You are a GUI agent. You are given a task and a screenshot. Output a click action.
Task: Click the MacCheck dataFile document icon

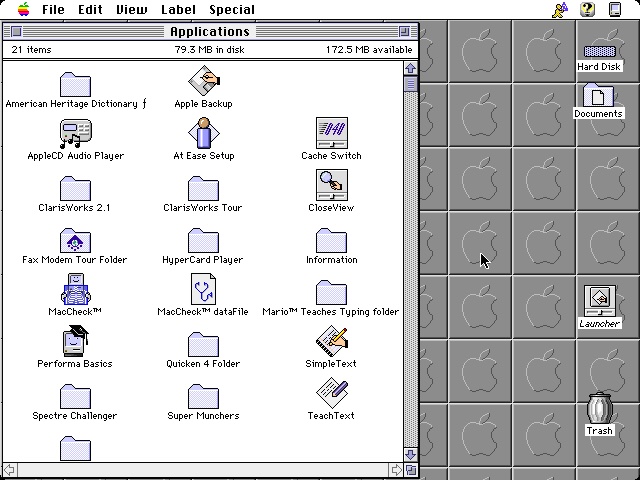tap(203, 289)
